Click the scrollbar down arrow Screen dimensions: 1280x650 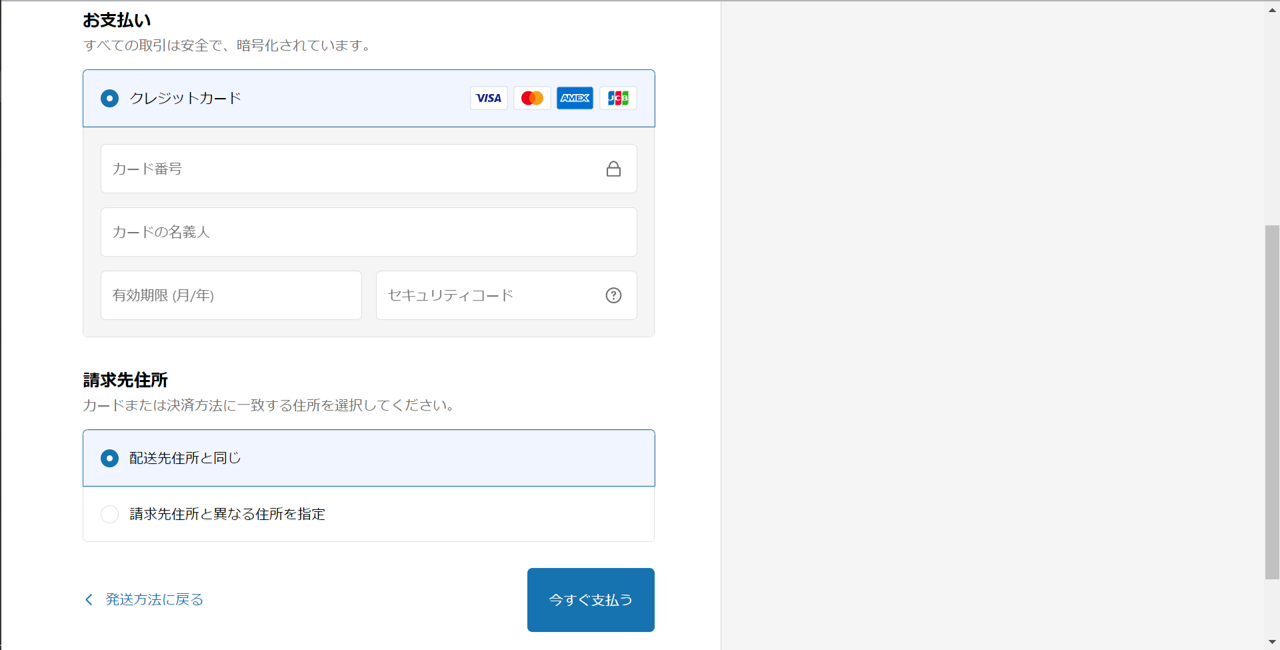(x=1271, y=642)
